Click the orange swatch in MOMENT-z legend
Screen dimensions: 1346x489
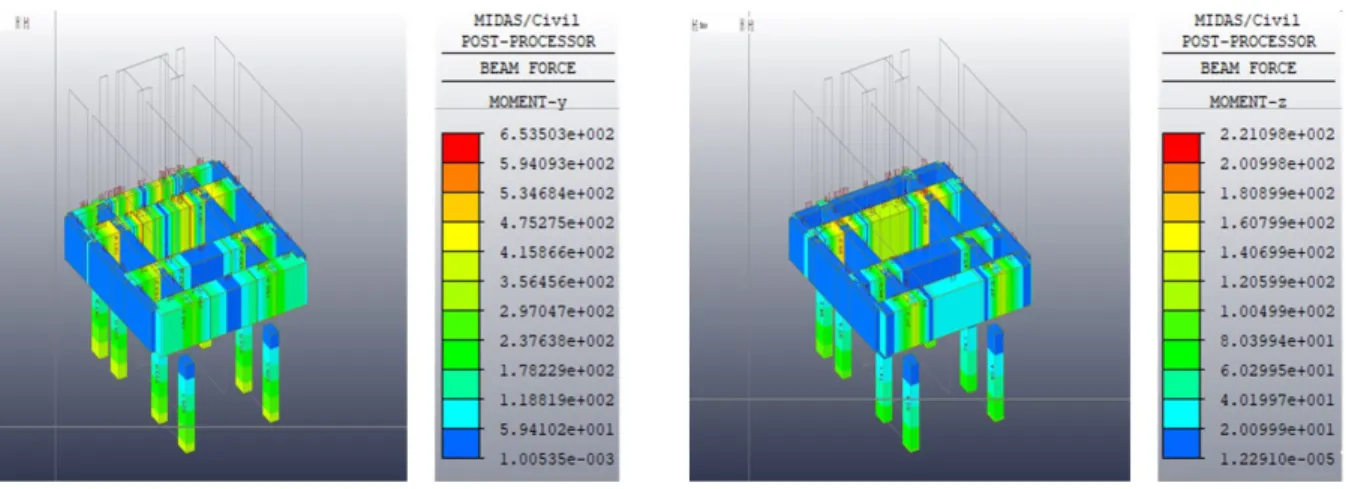pyautogui.click(x=1182, y=178)
